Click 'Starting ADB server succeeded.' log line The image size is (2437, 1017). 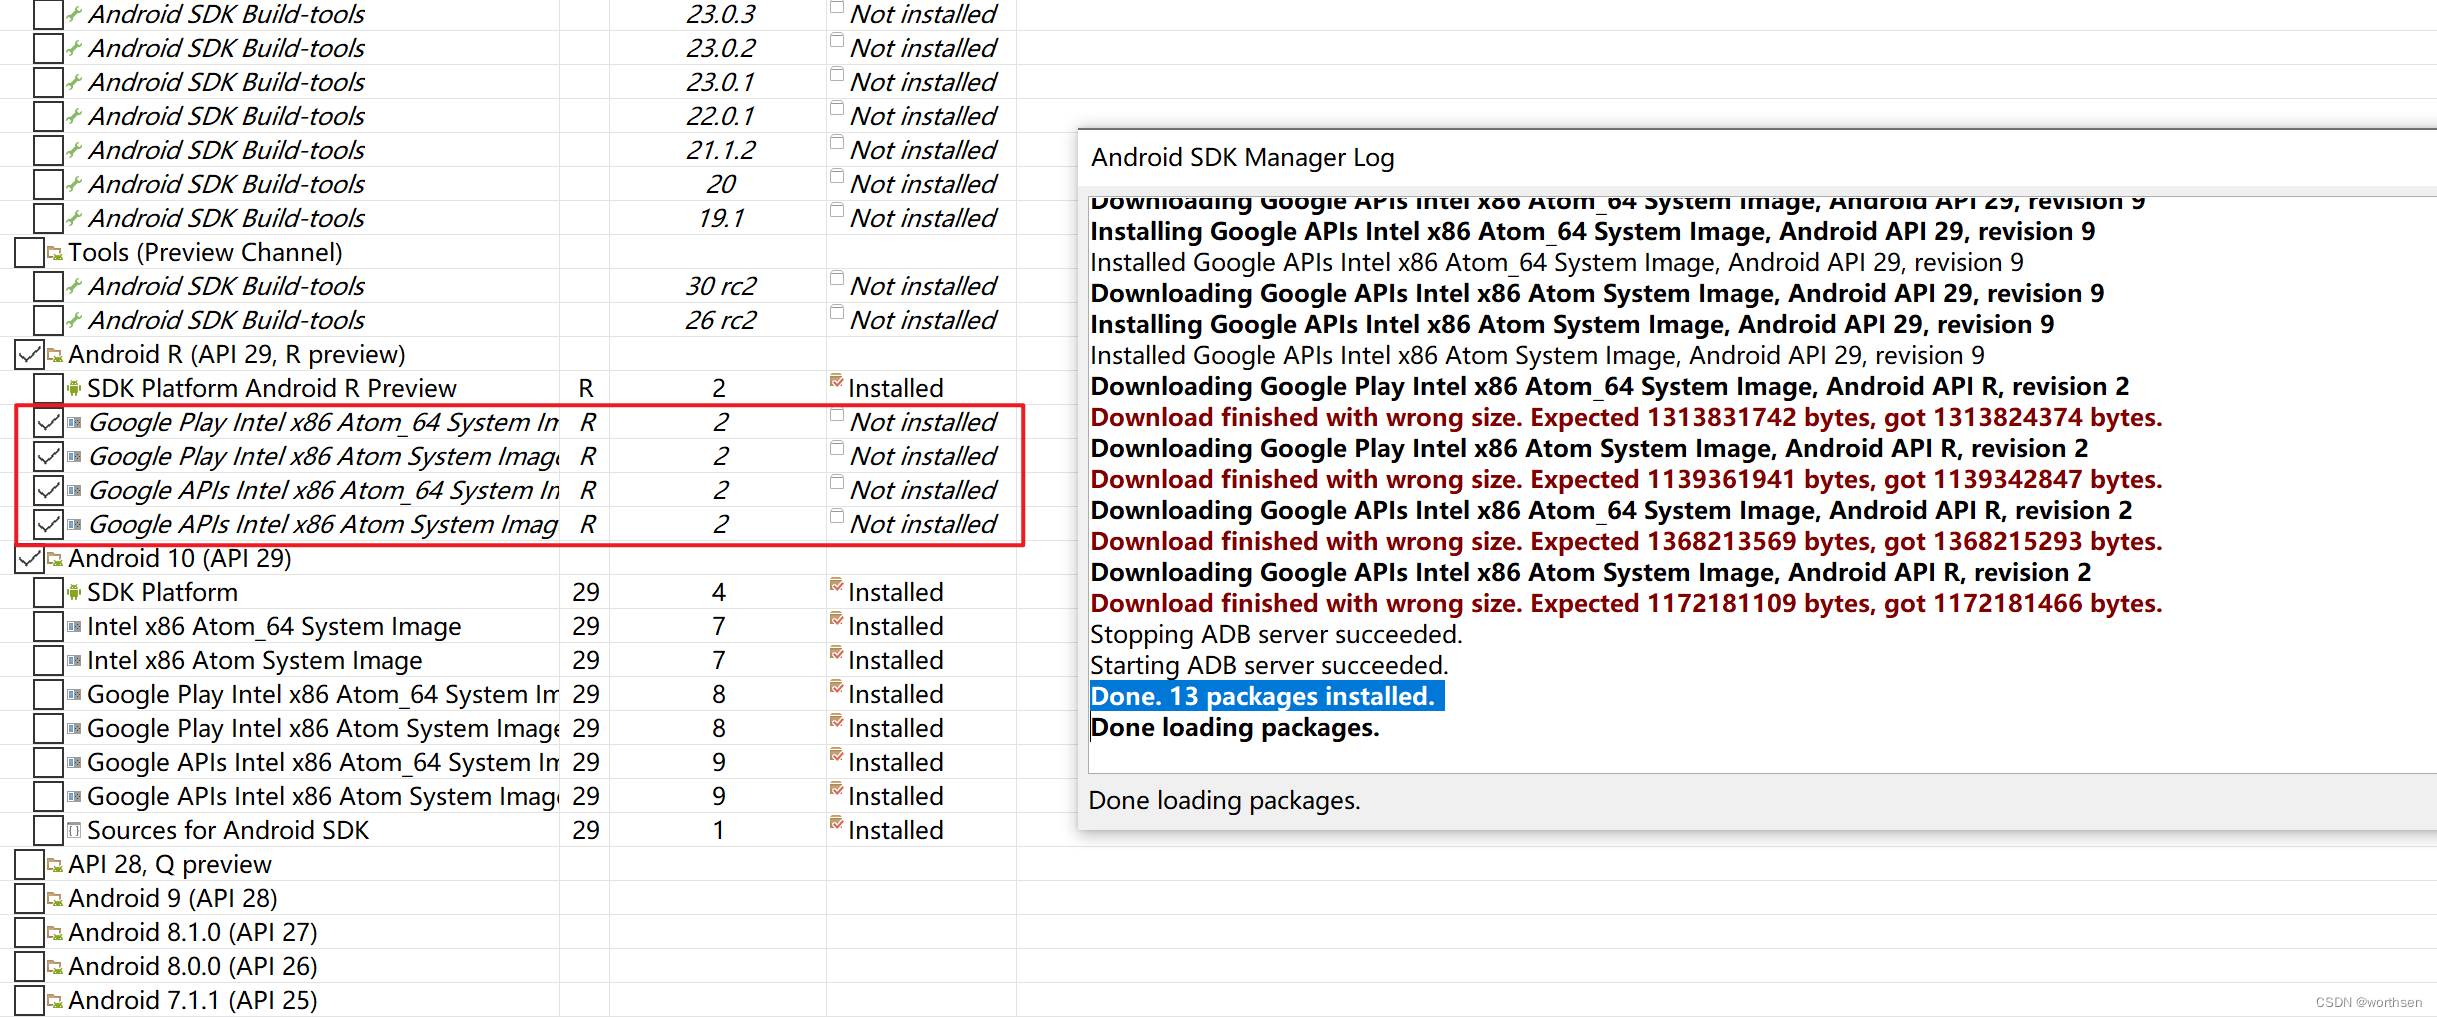pos(1269,665)
